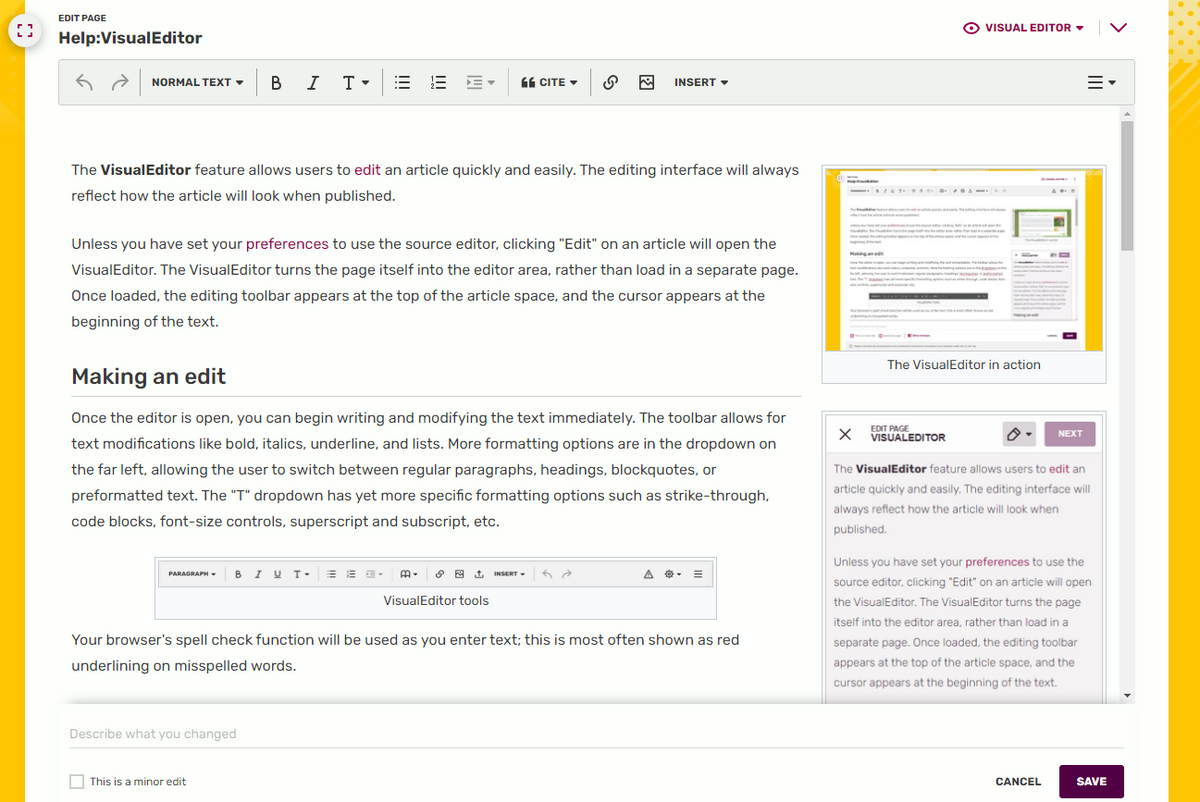The width and height of the screenshot is (1200, 802).
Task: Insert a numbered list
Action: tap(438, 82)
